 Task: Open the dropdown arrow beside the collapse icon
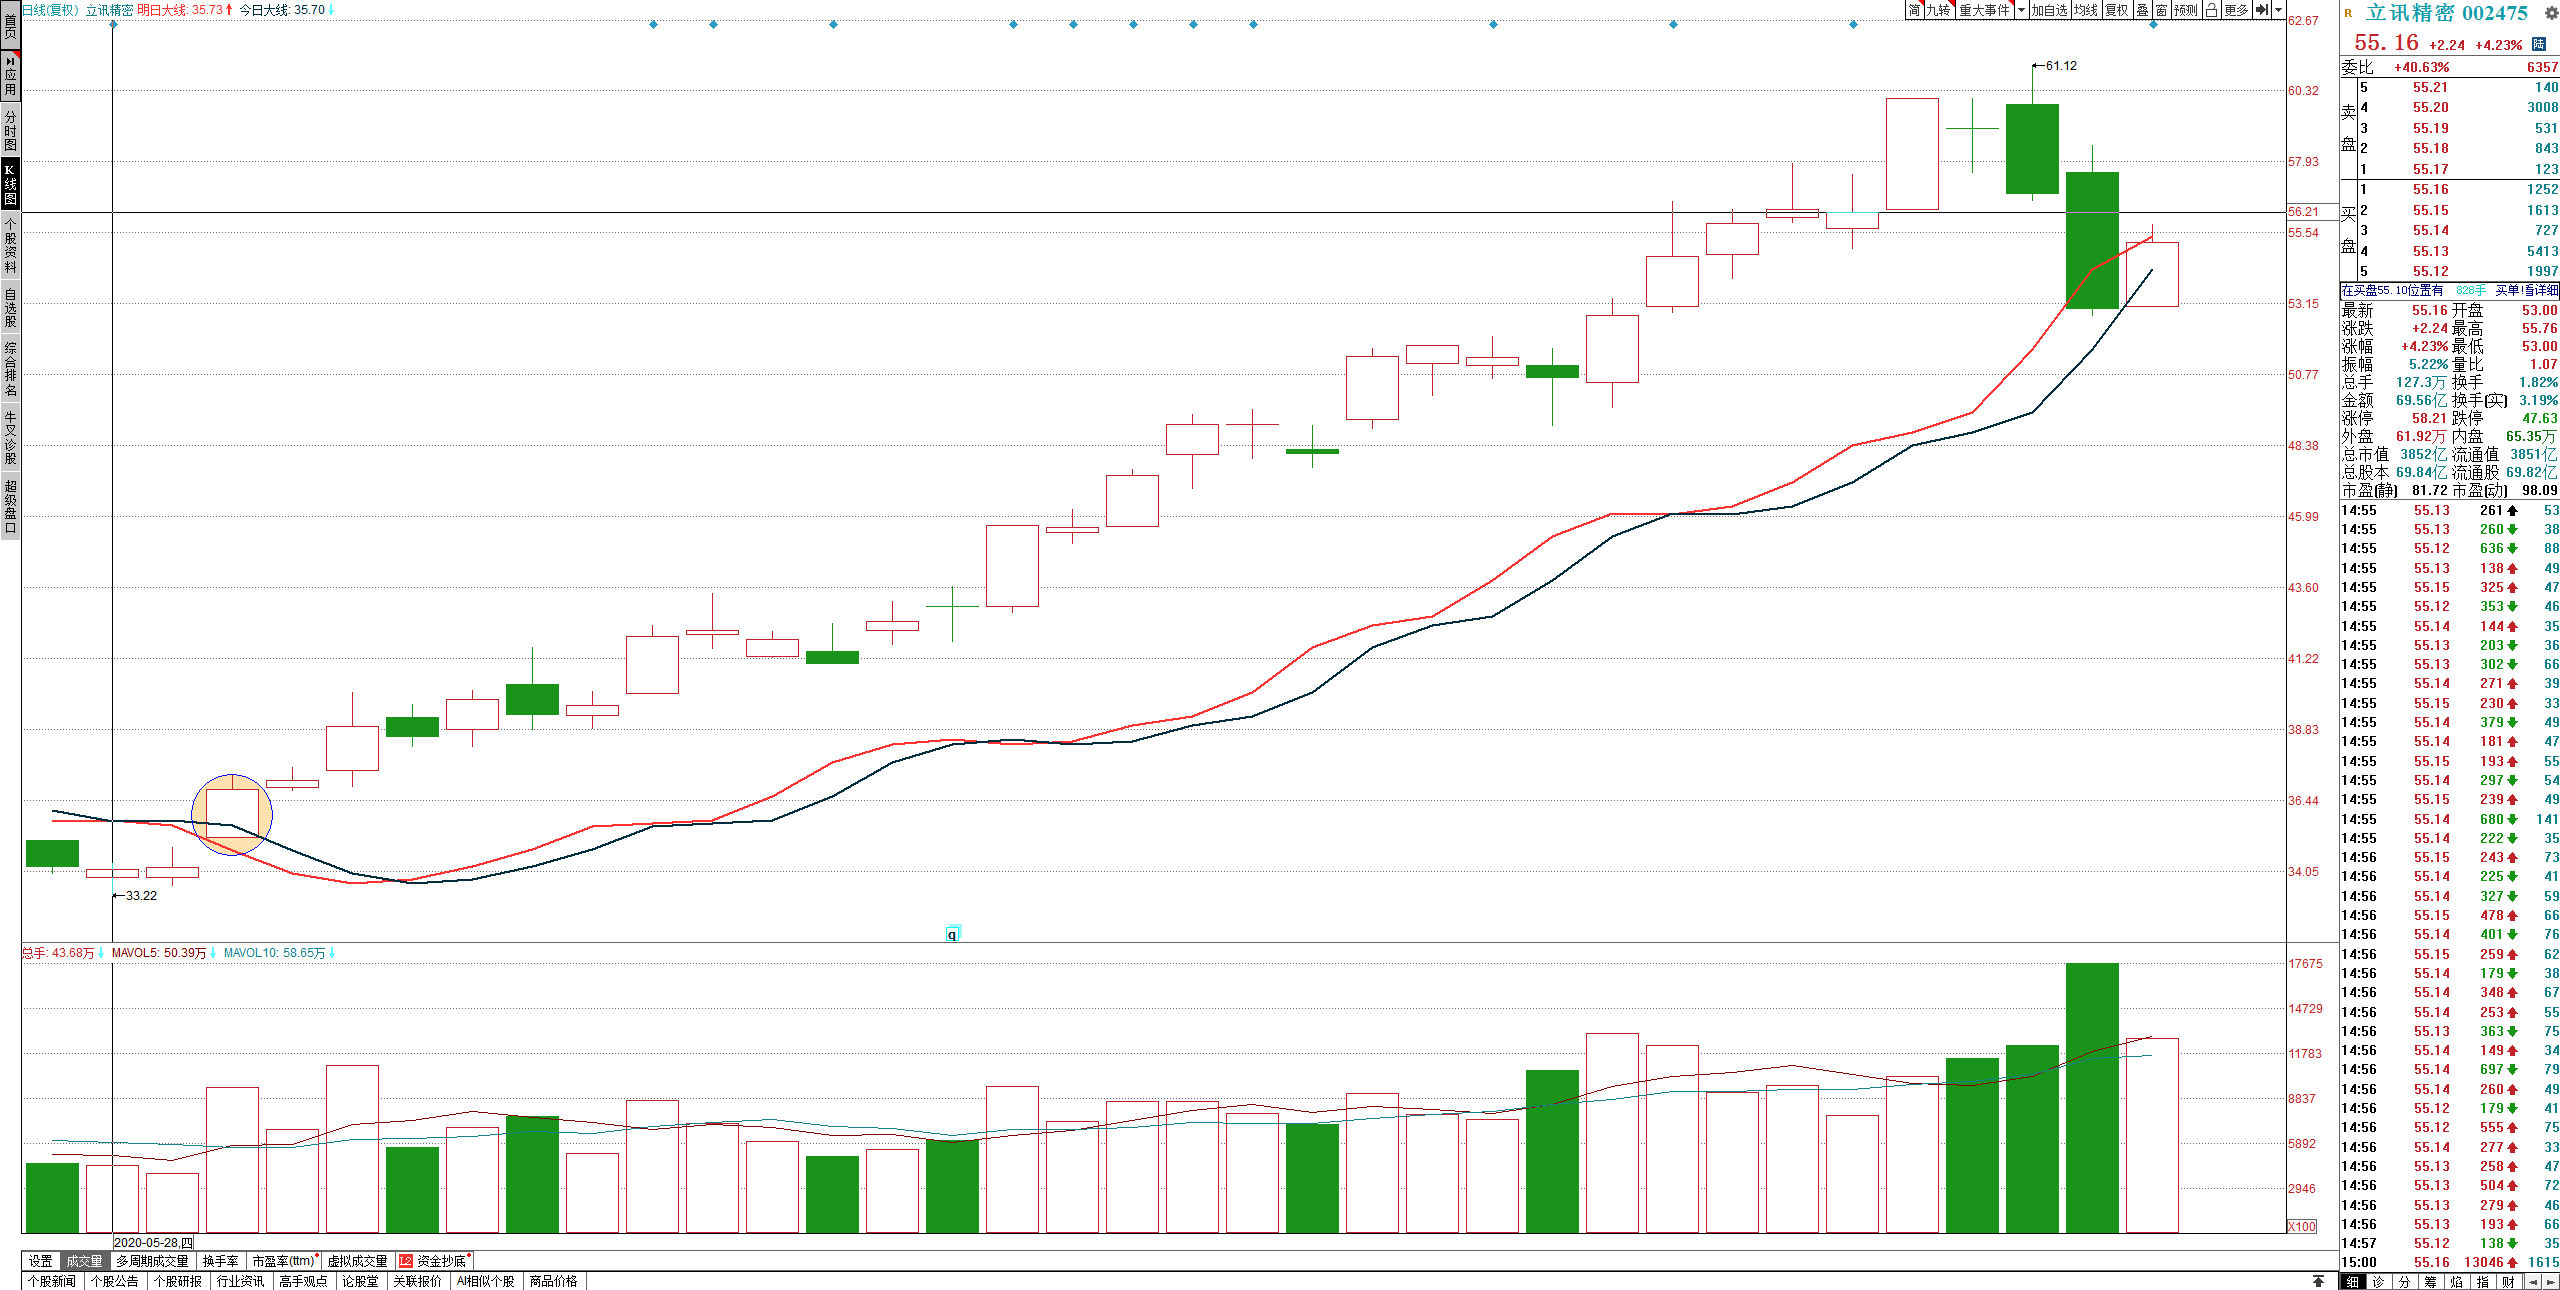point(2279,10)
